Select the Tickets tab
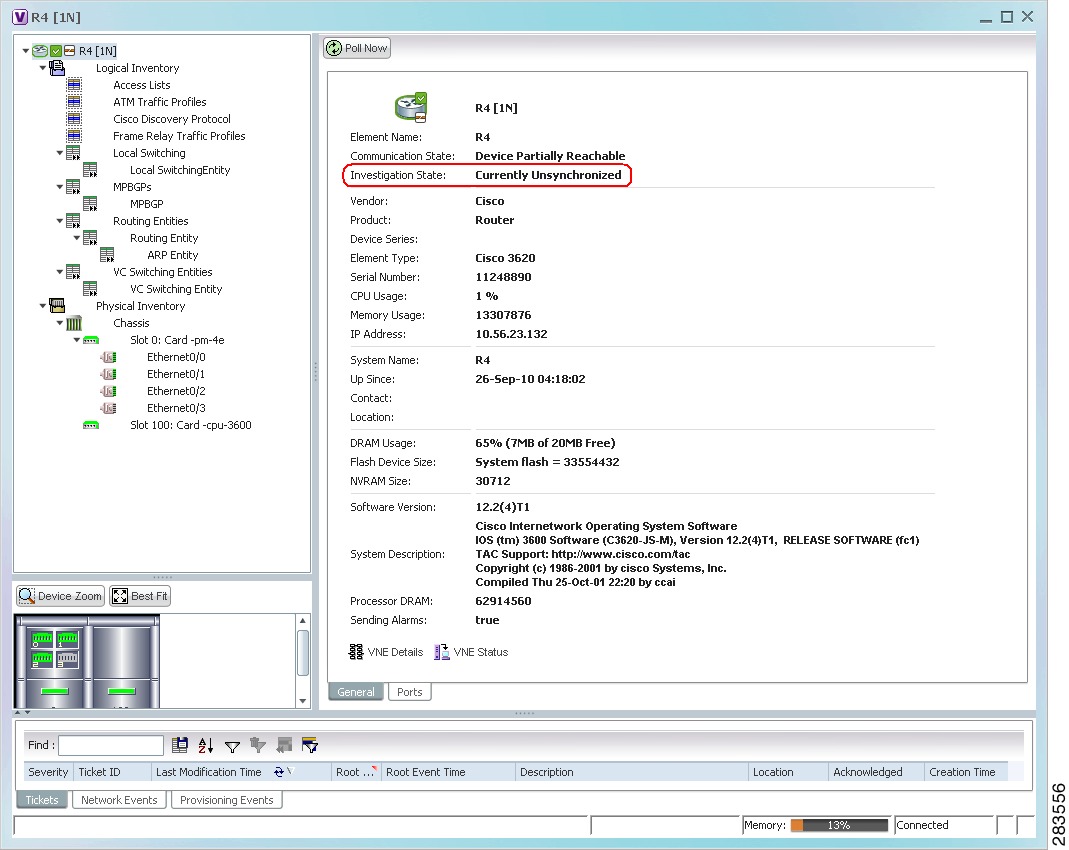 (x=42, y=800)
